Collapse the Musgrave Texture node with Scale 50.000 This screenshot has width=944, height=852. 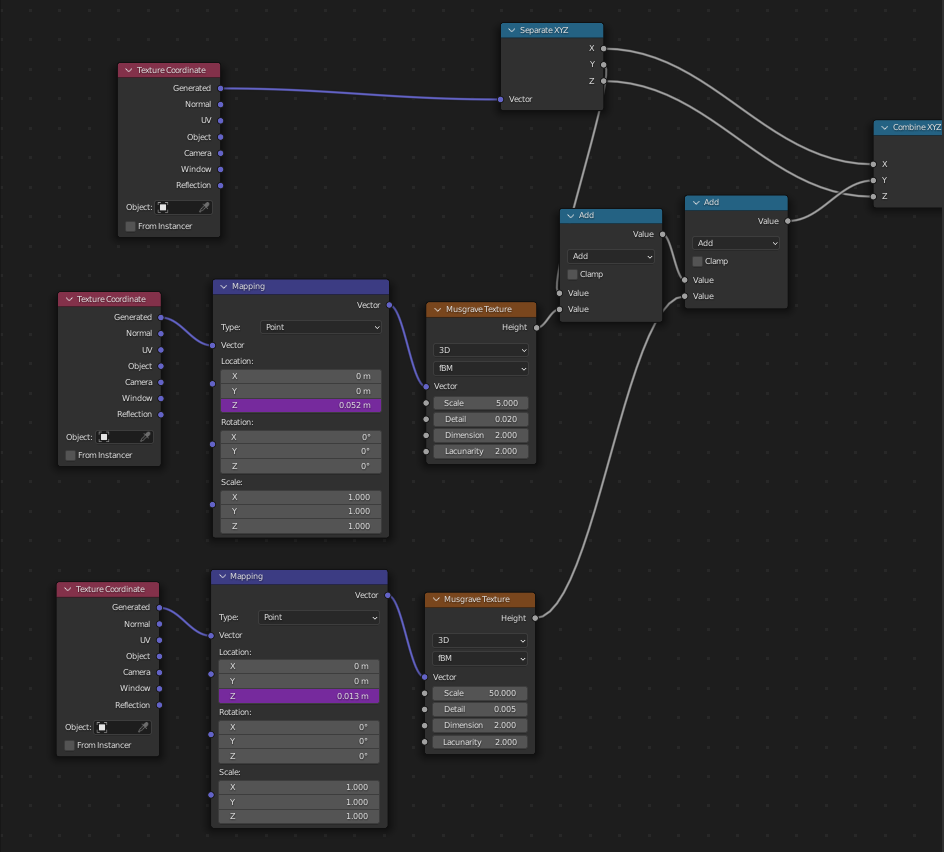tap(435, 599)
